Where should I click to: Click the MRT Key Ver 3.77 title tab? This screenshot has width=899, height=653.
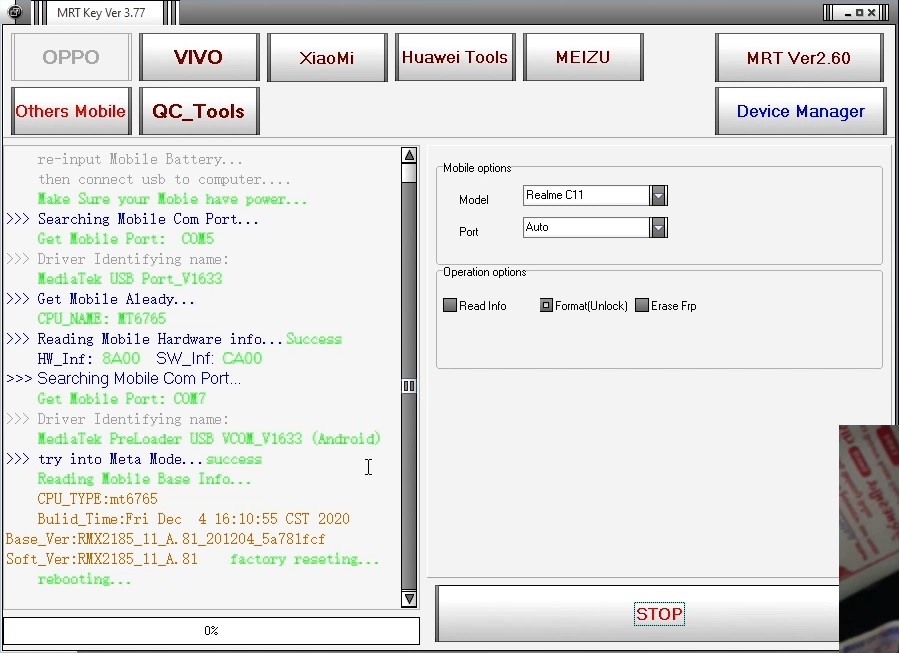coord(101,13)
